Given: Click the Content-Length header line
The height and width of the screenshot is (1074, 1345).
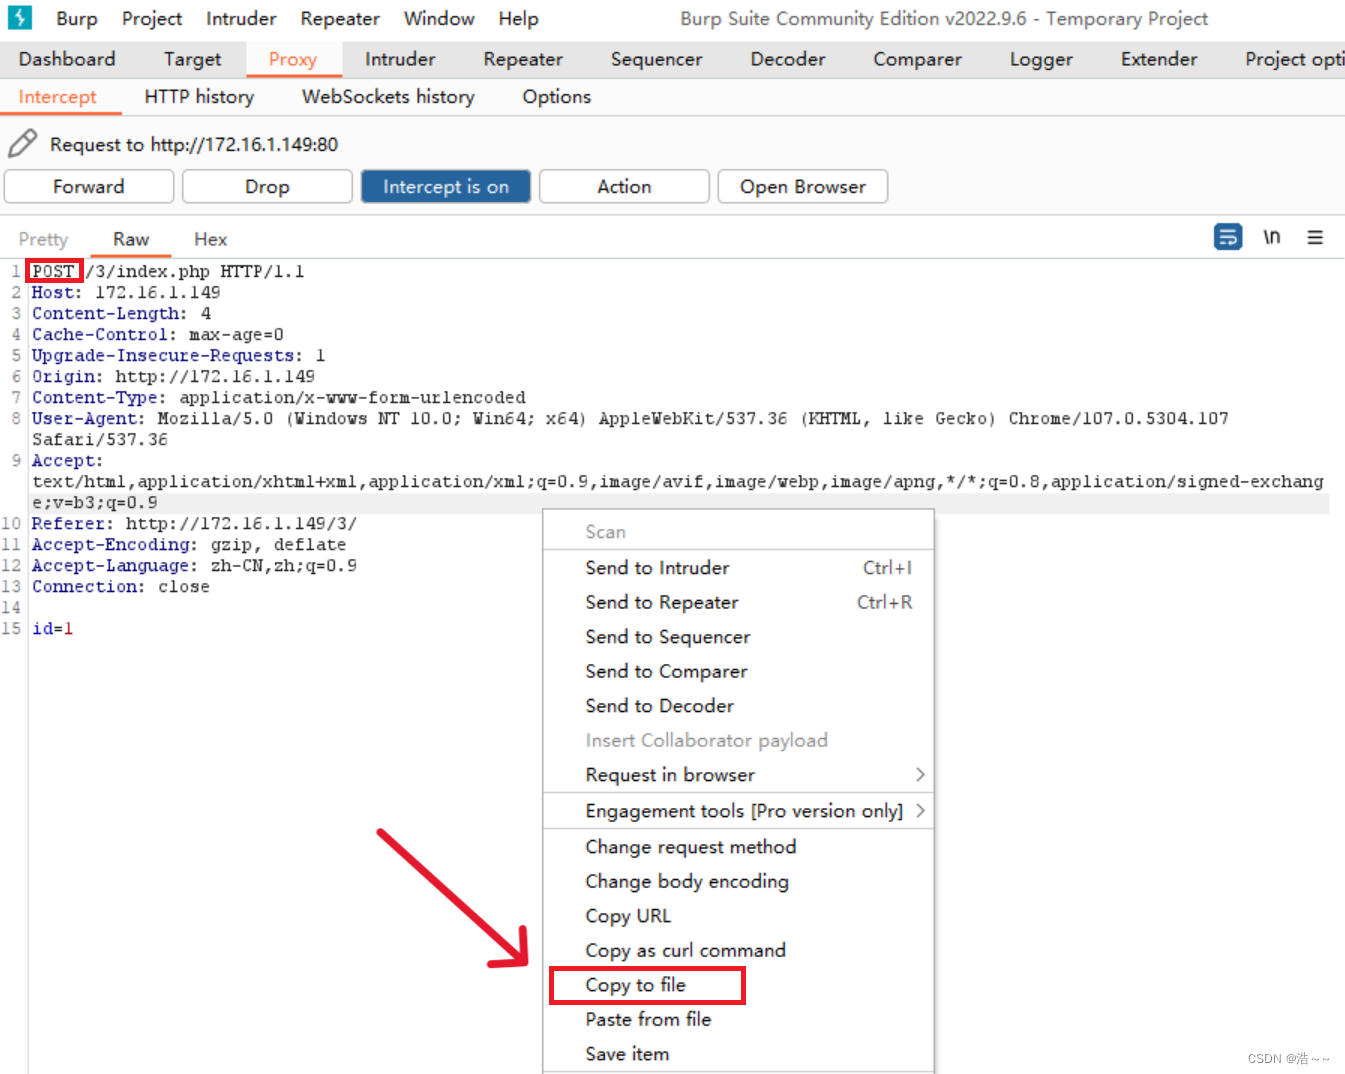Looking at the screenshot, I should 121,313.
